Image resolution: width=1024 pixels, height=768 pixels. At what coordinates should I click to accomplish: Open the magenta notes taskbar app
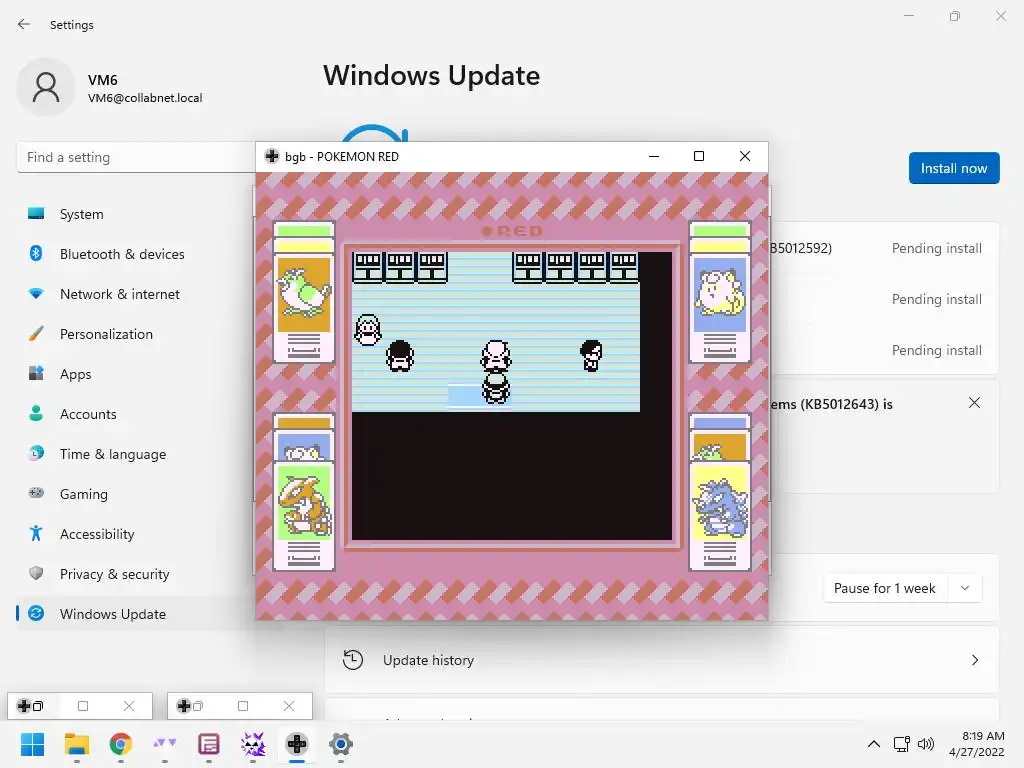point(208,744)
